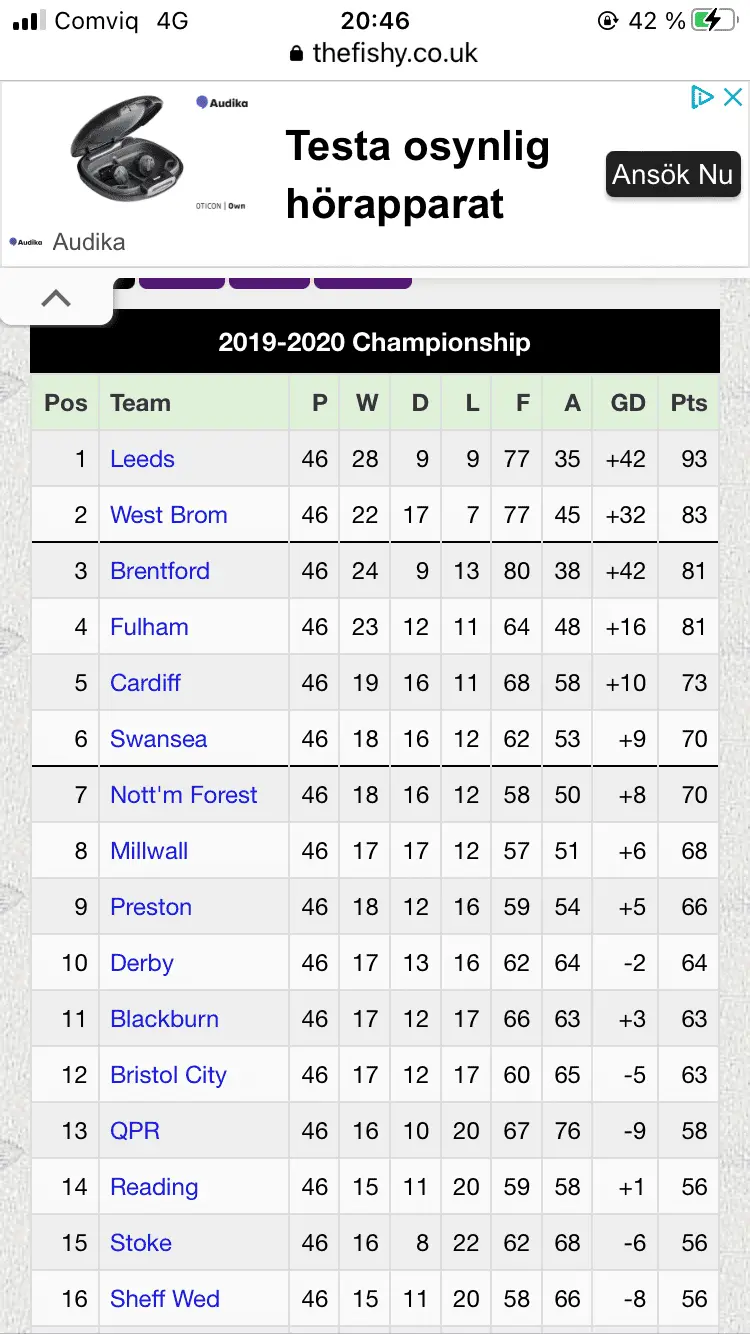750x1334 pixels.
Task: Tap the battery icon in status bar
Action: [718, 21]
